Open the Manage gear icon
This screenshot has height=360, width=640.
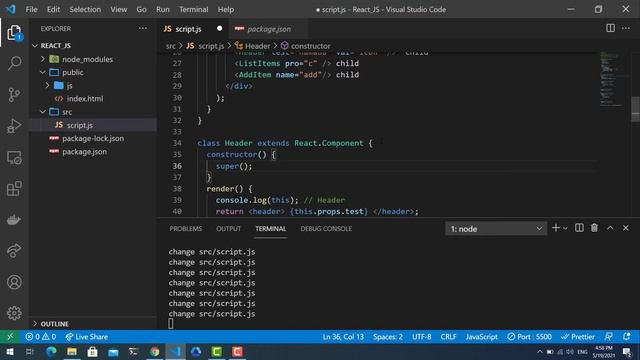14,313
